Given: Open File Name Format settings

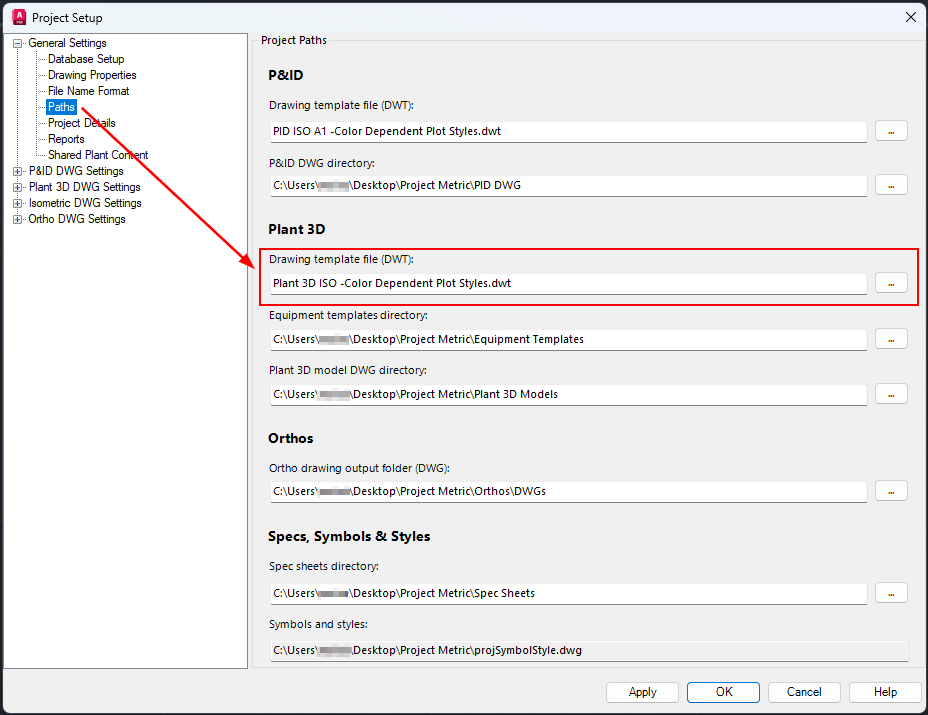Looking at the screenshot, I should point(88,91).
